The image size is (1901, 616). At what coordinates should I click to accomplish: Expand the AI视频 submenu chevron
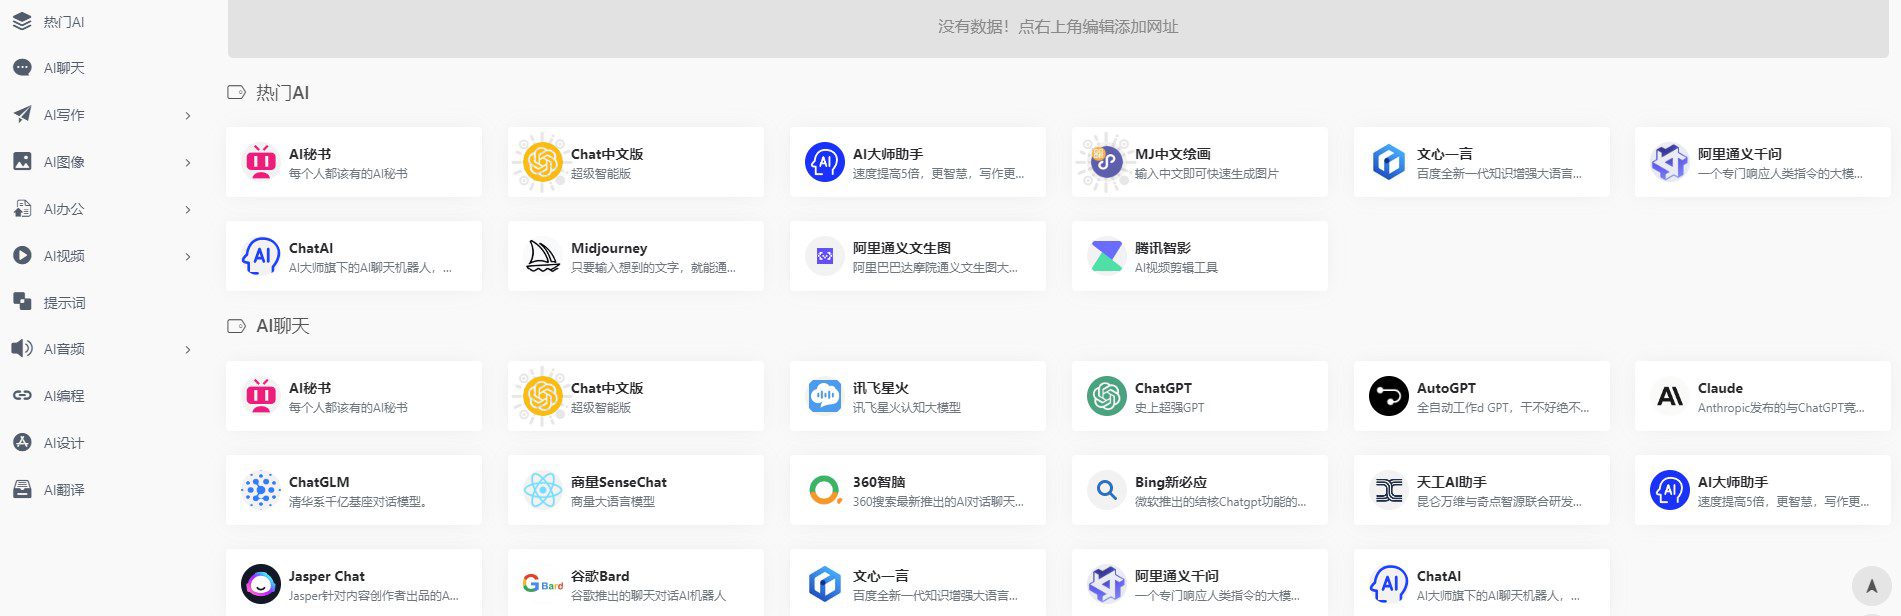[x=188, y=257]
